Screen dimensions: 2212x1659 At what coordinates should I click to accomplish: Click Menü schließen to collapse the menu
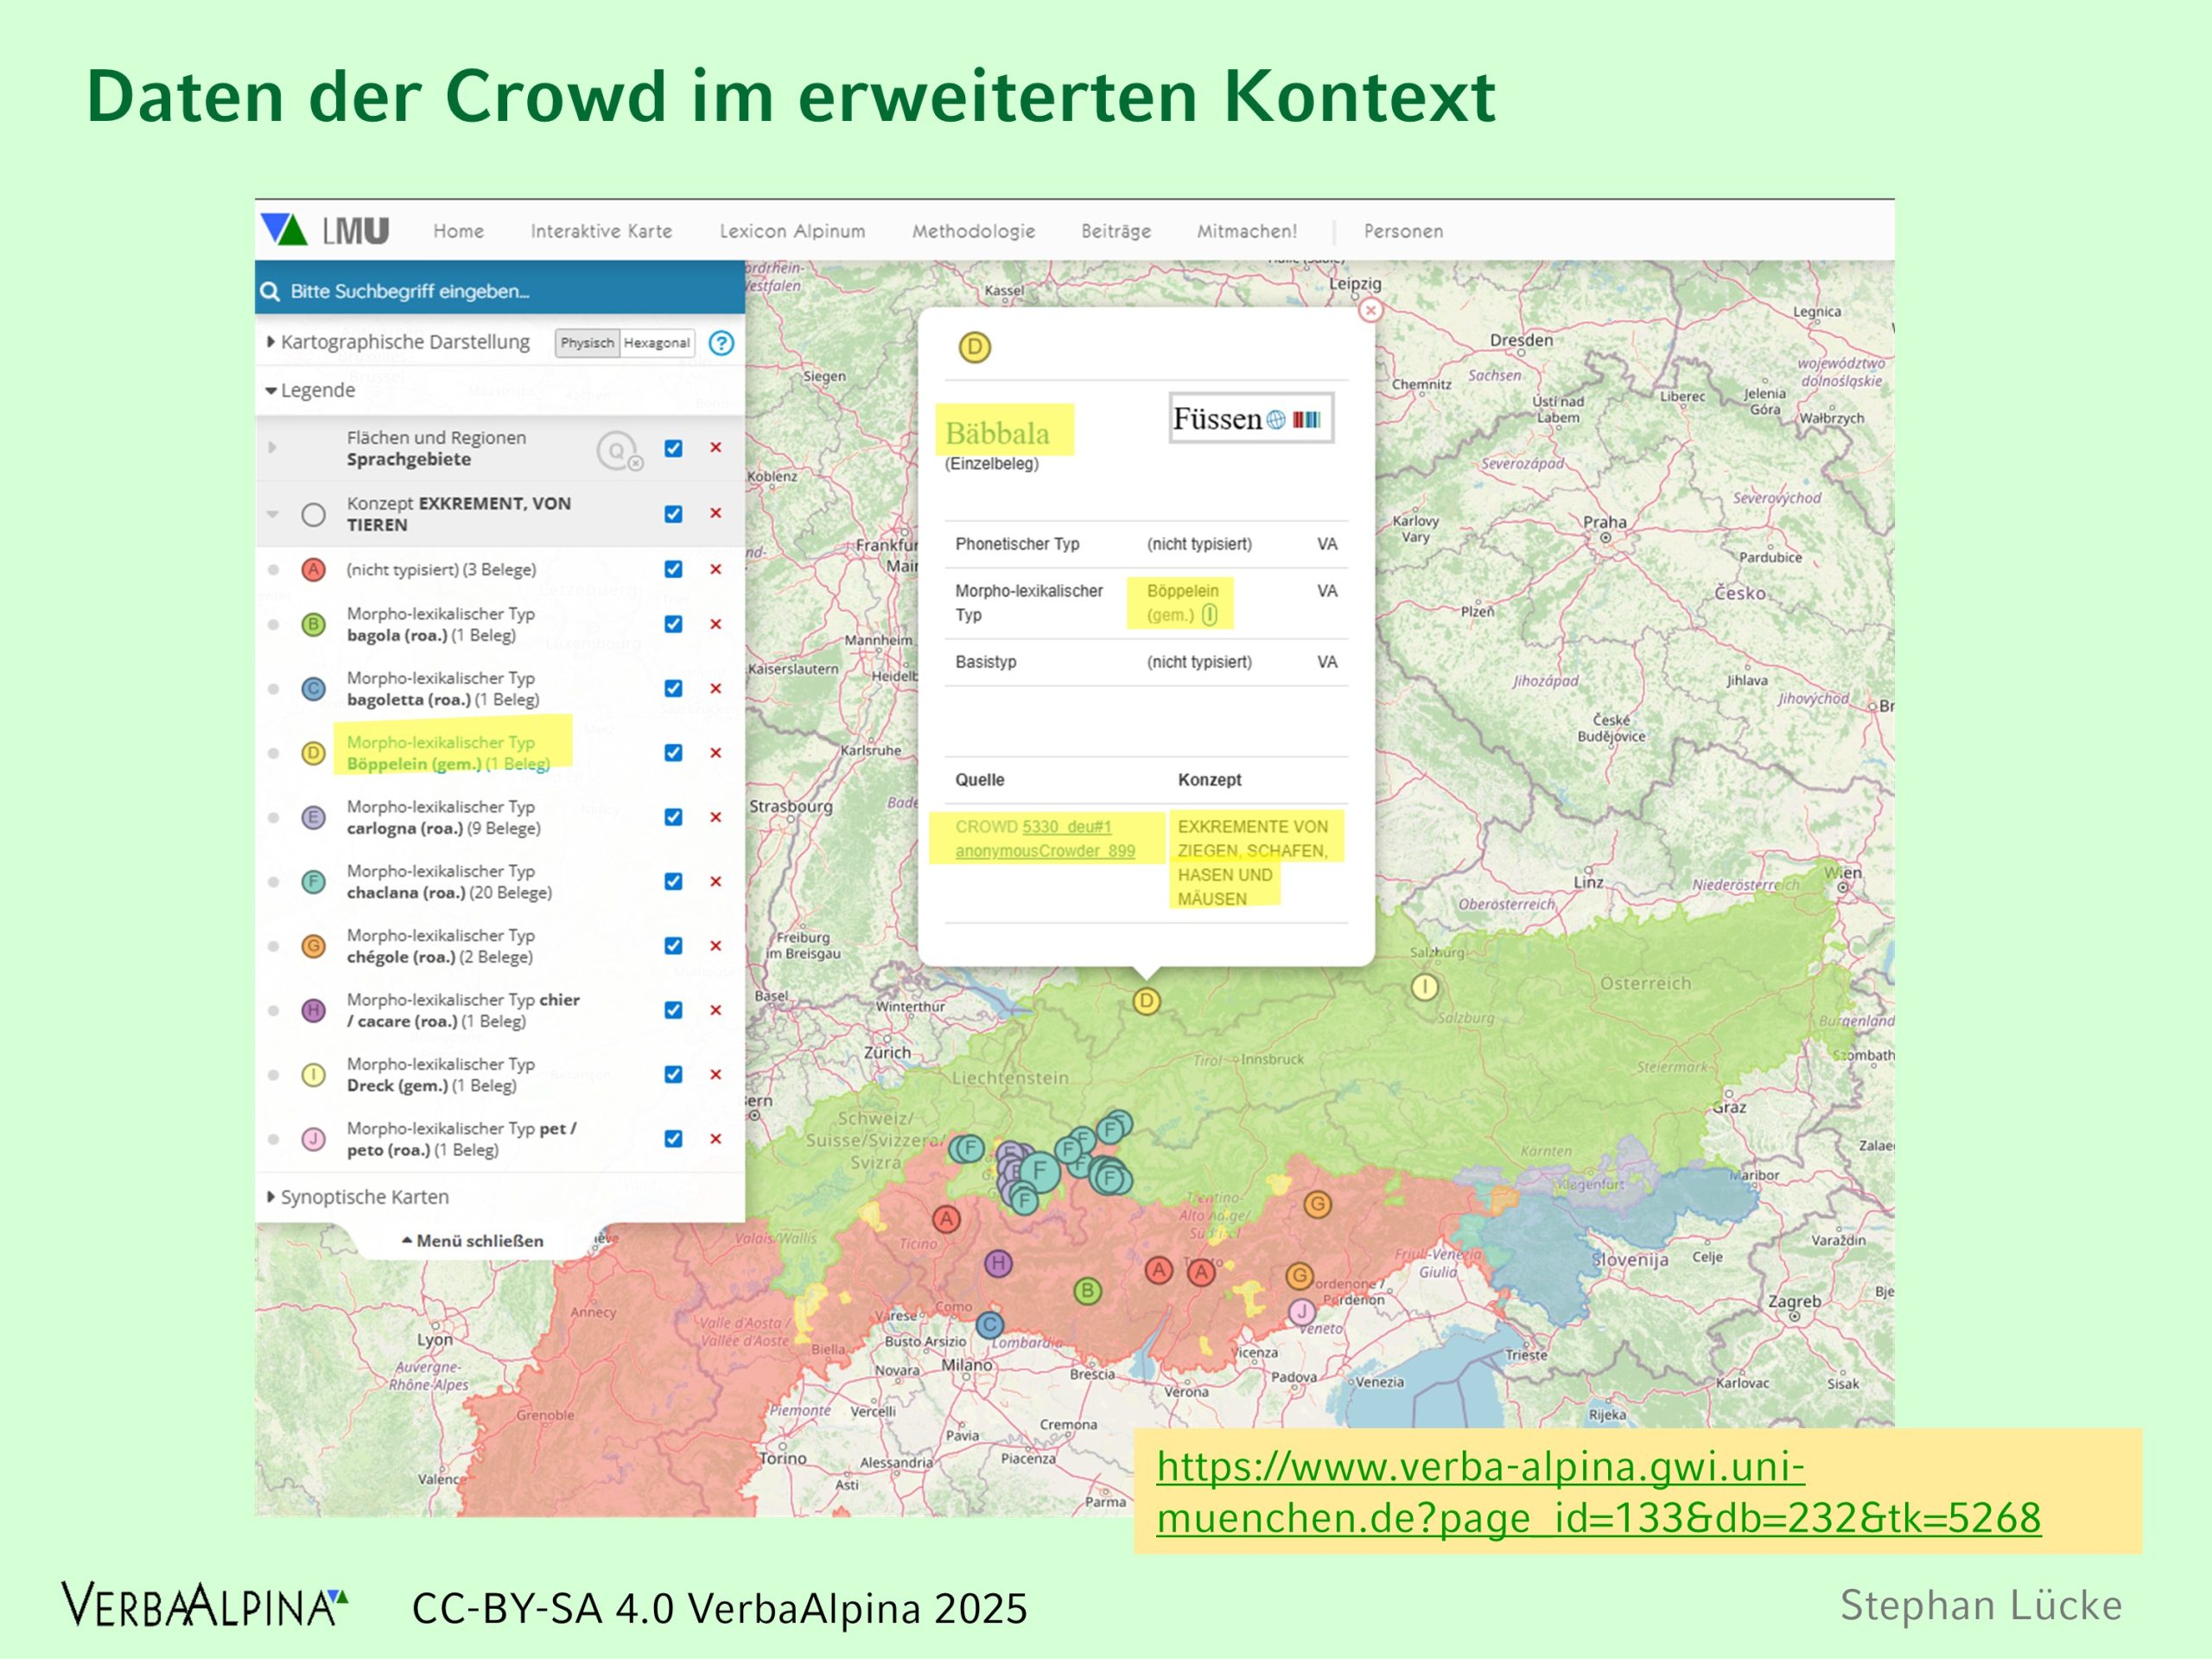473,1241
